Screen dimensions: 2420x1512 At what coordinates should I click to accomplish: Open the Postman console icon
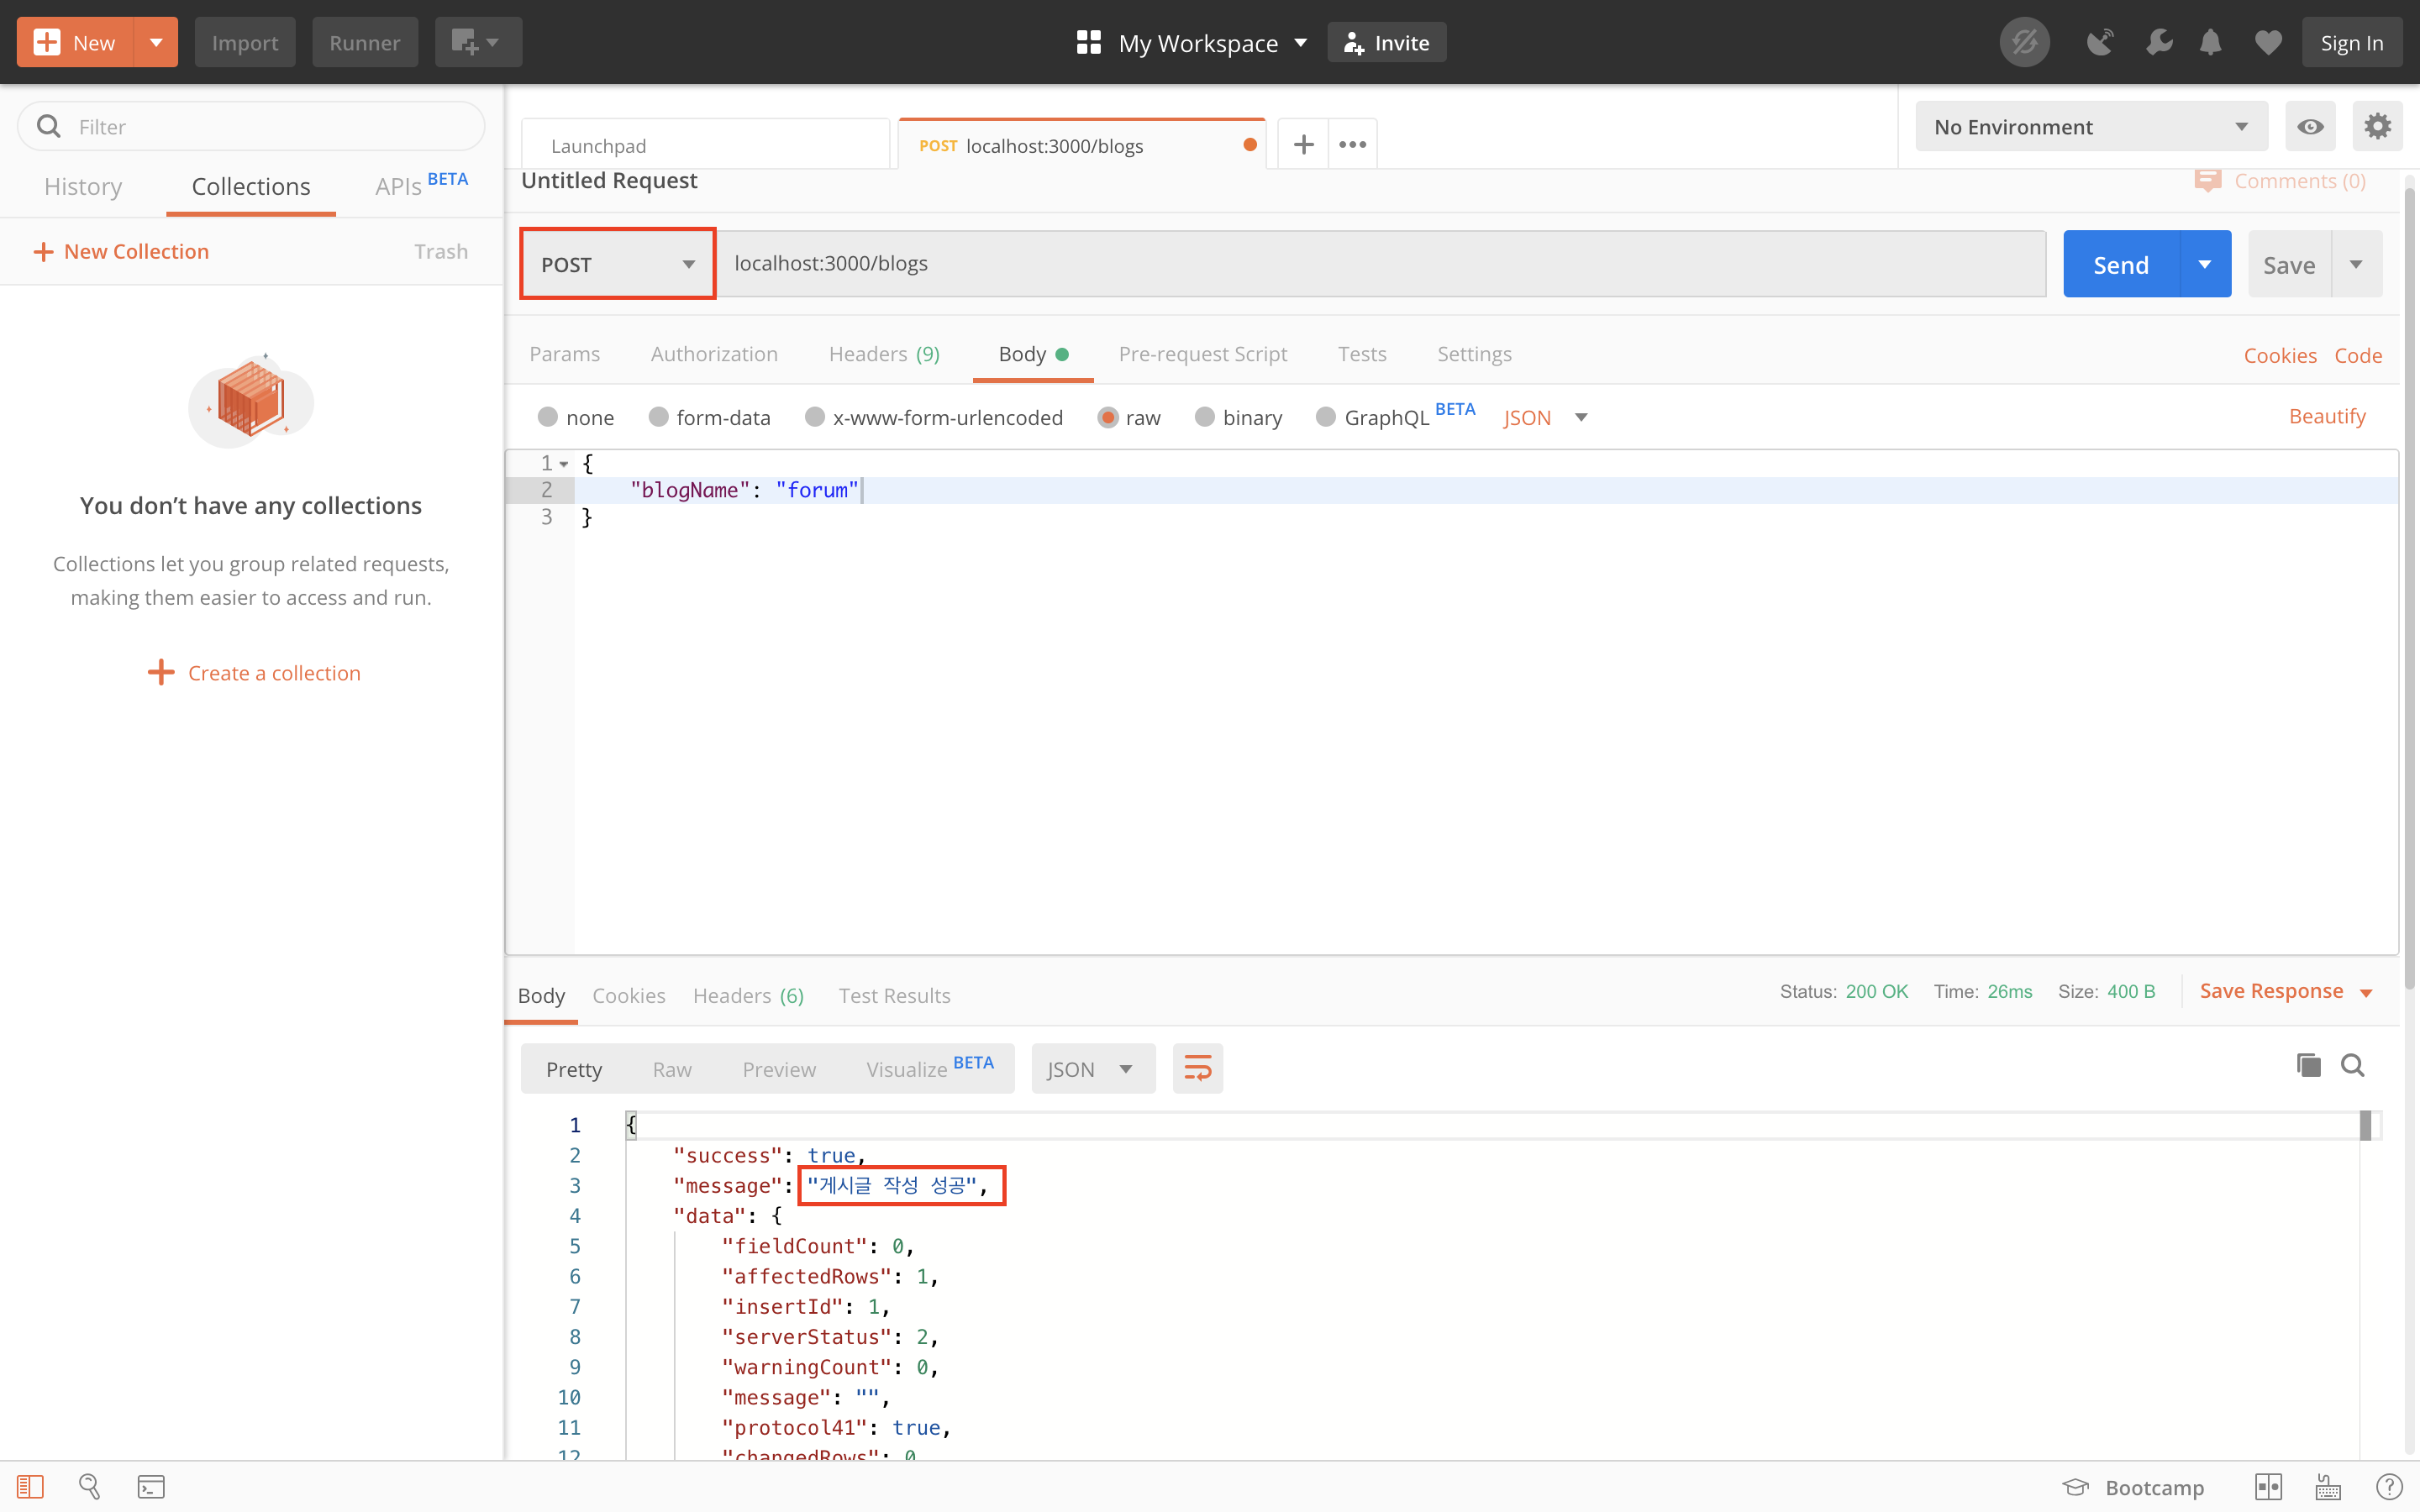click(151, 1487)
